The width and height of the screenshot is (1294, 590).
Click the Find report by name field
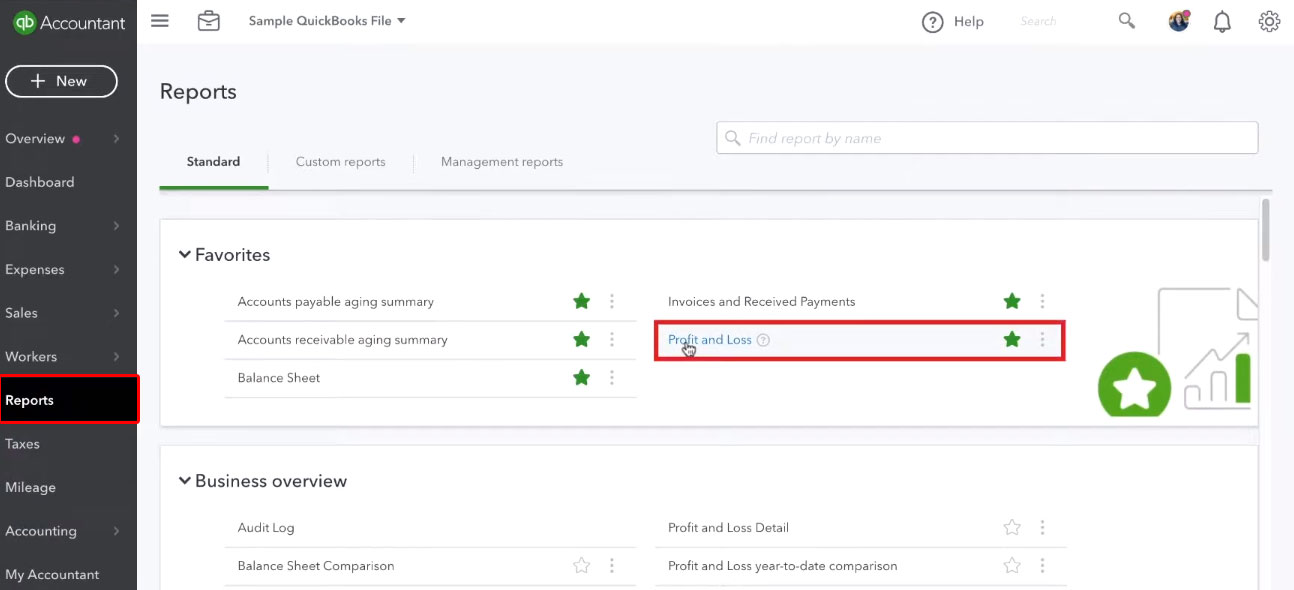pos(987,138)
